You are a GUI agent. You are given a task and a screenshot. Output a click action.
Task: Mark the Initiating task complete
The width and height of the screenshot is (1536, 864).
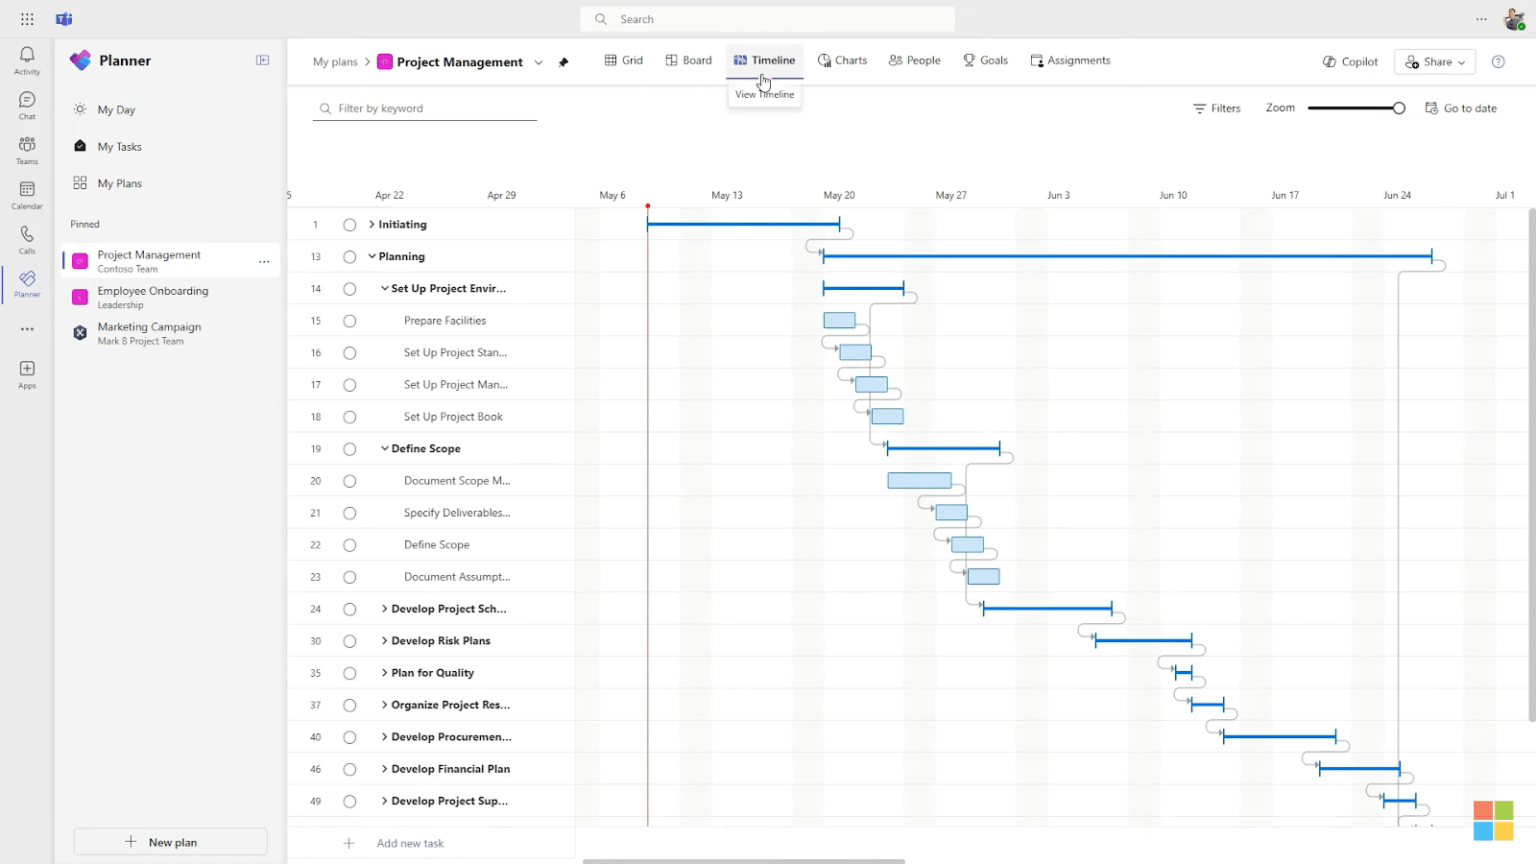pos(349,224)
